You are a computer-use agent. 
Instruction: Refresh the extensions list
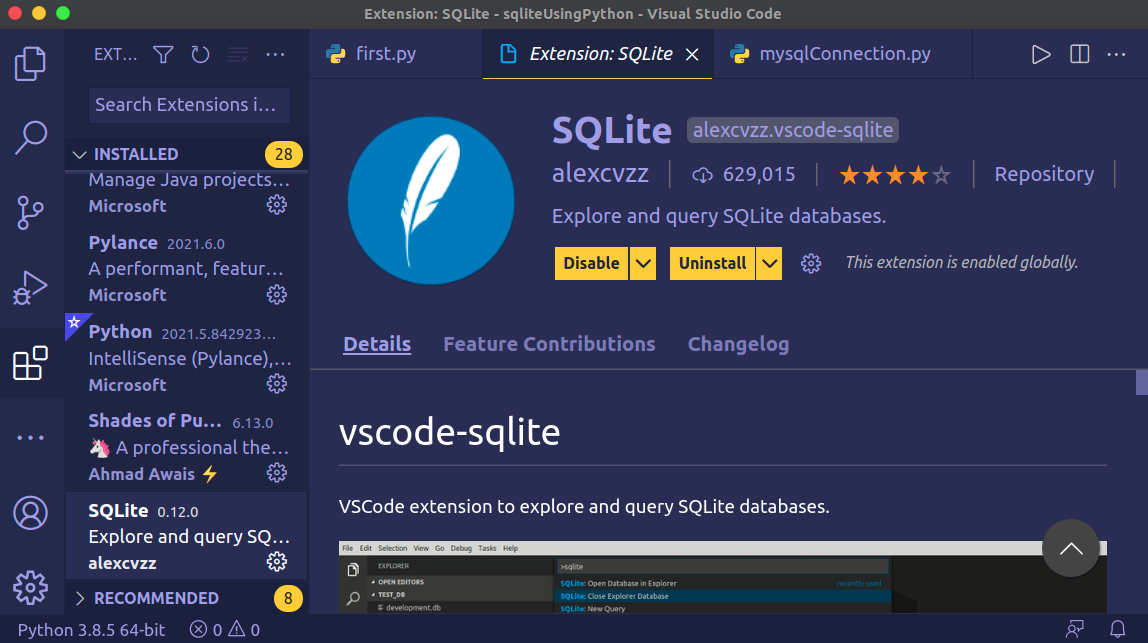click(x=200, y=55)
